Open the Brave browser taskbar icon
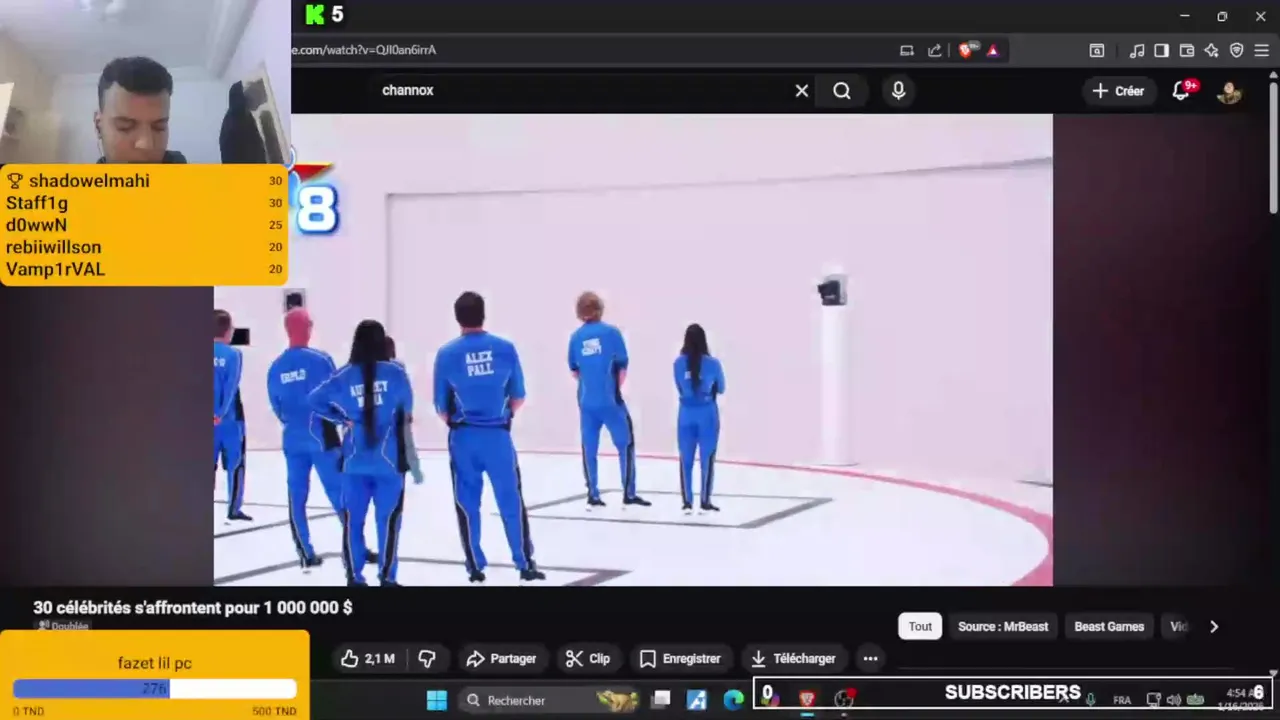 coord(807,700)
